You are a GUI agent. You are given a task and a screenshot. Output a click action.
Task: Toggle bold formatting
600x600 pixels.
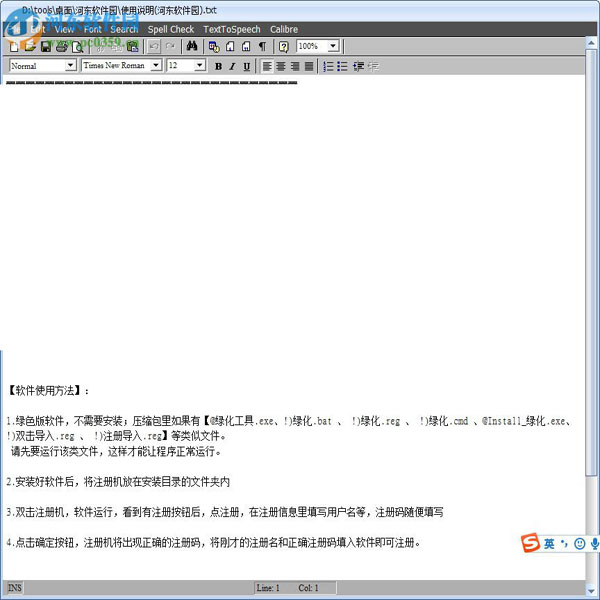tap(218, 67)
